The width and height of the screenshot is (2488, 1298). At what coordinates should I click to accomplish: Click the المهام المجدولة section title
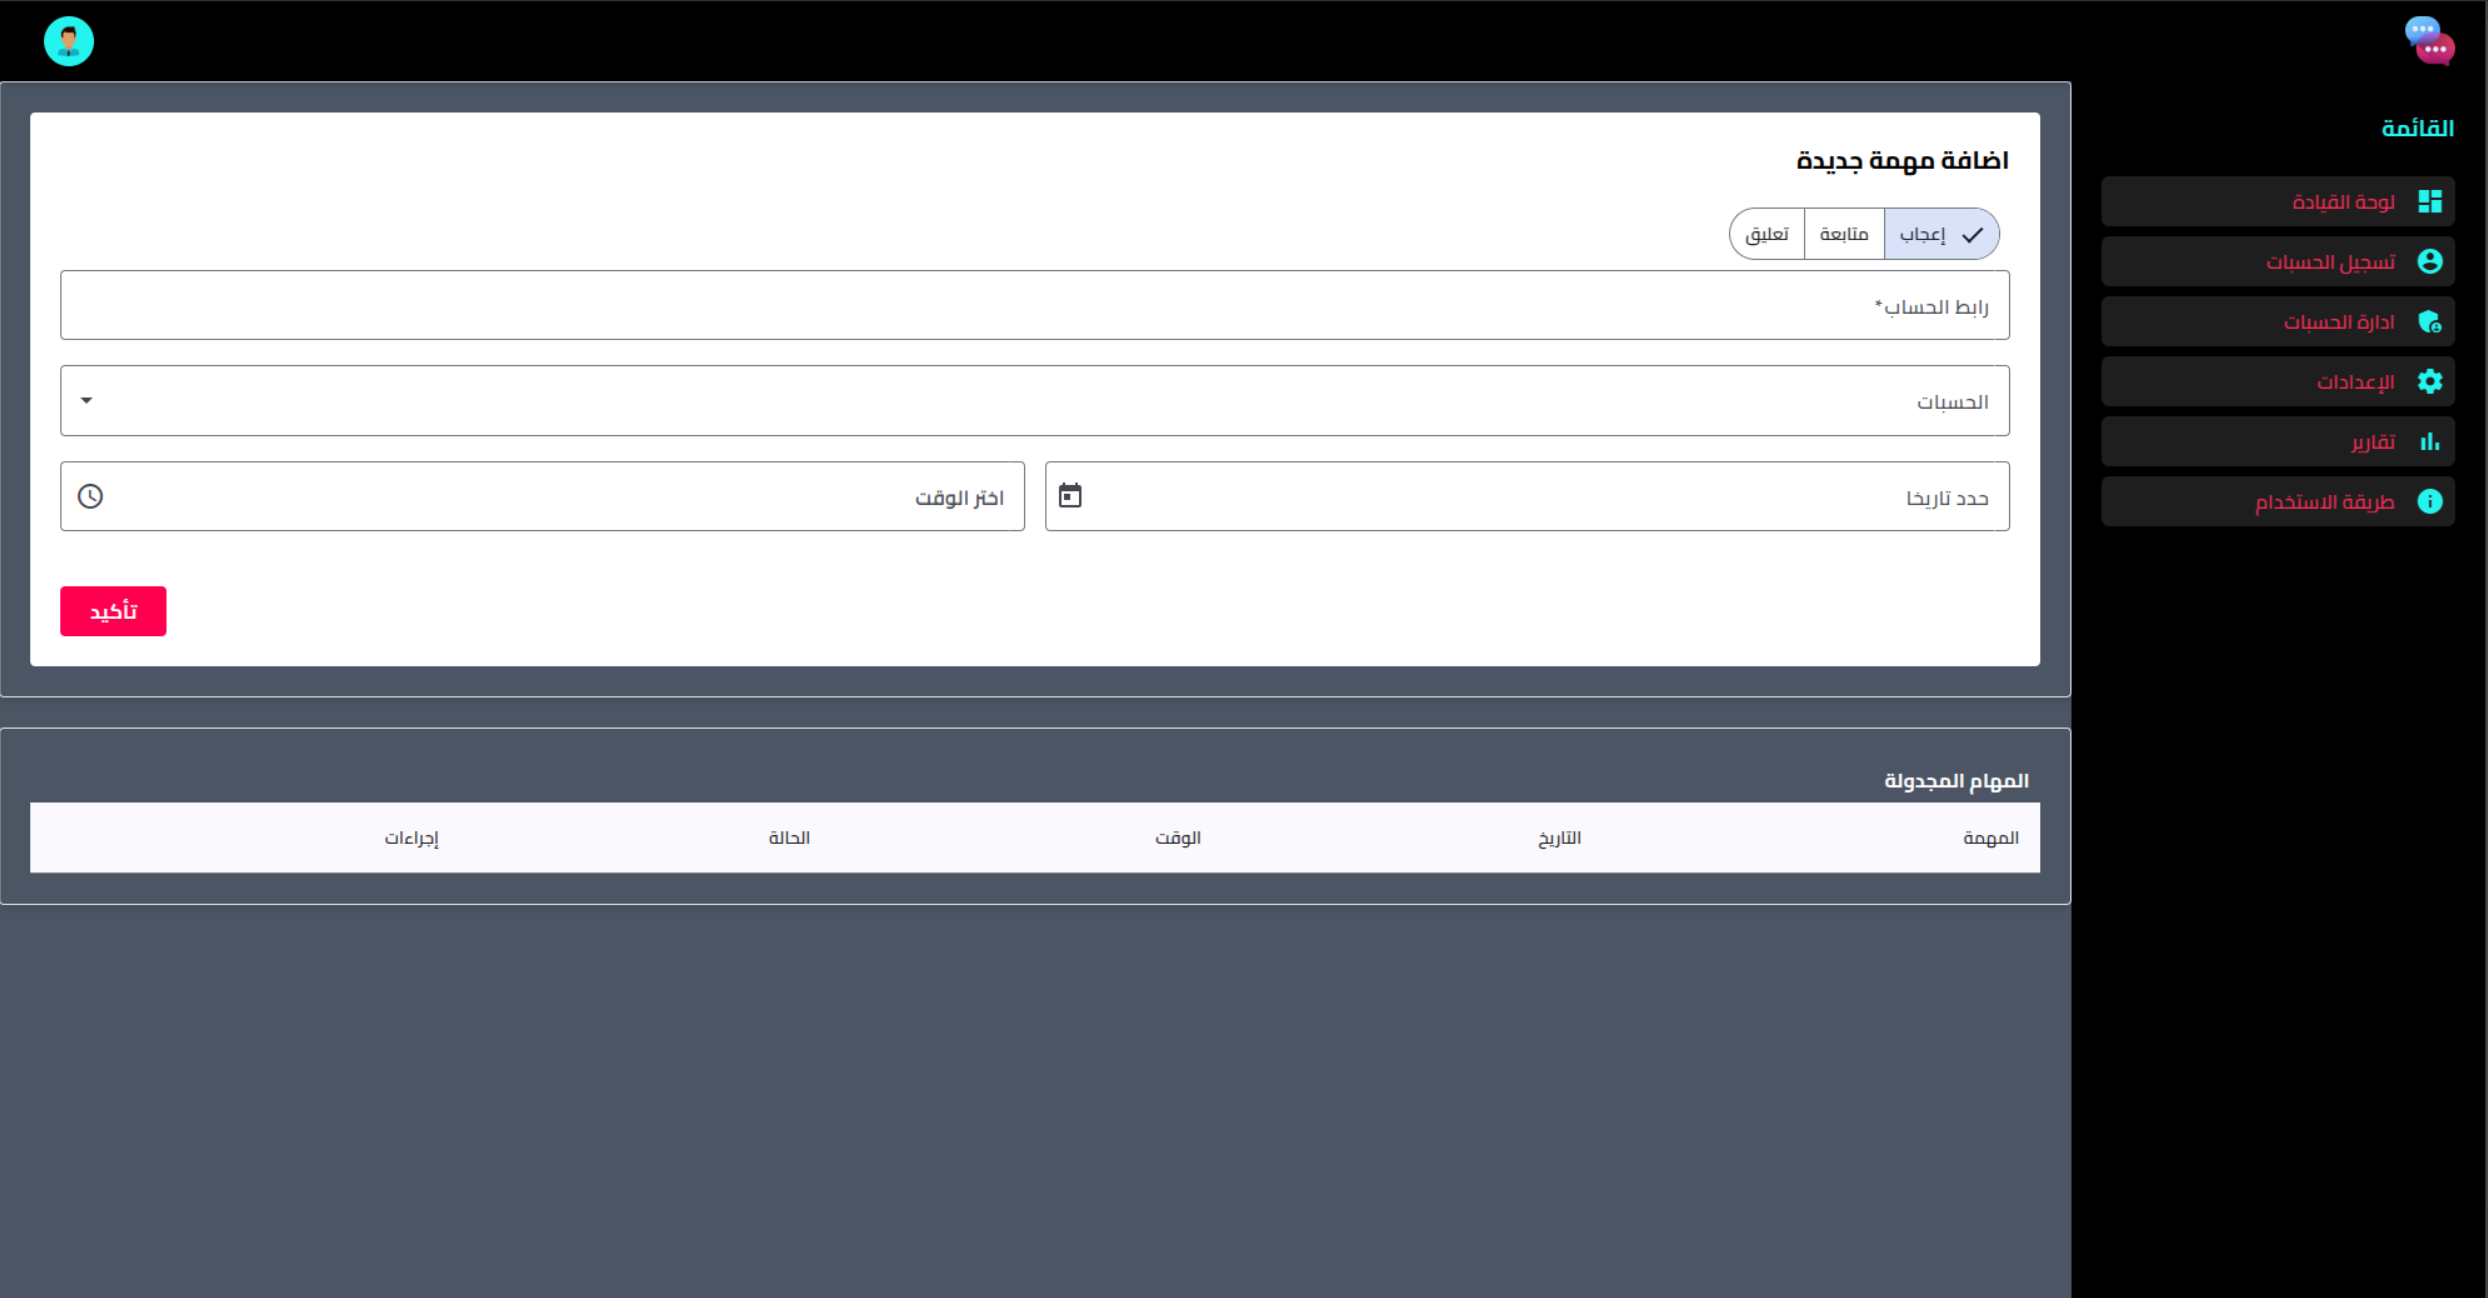coord(1956,780)
